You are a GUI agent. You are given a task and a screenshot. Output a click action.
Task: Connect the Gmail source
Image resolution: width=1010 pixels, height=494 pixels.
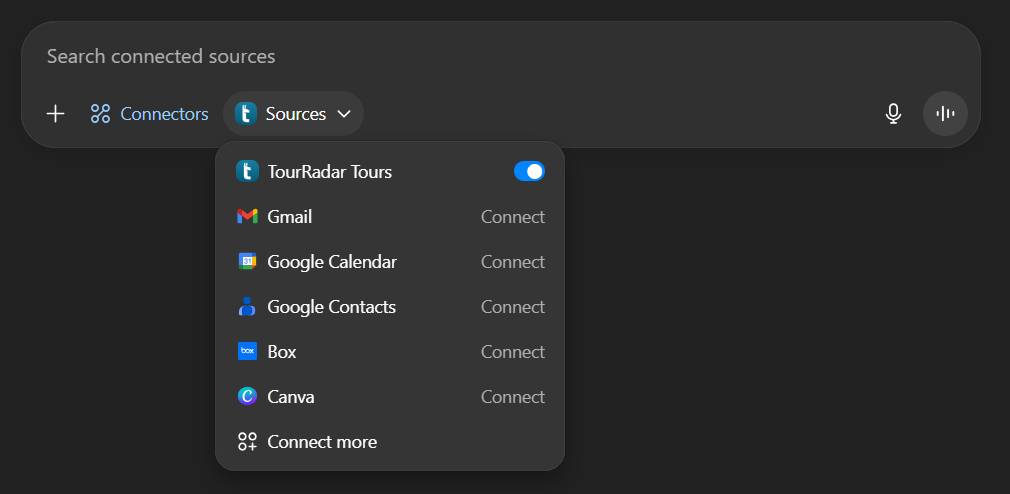[x=512, y=217]
